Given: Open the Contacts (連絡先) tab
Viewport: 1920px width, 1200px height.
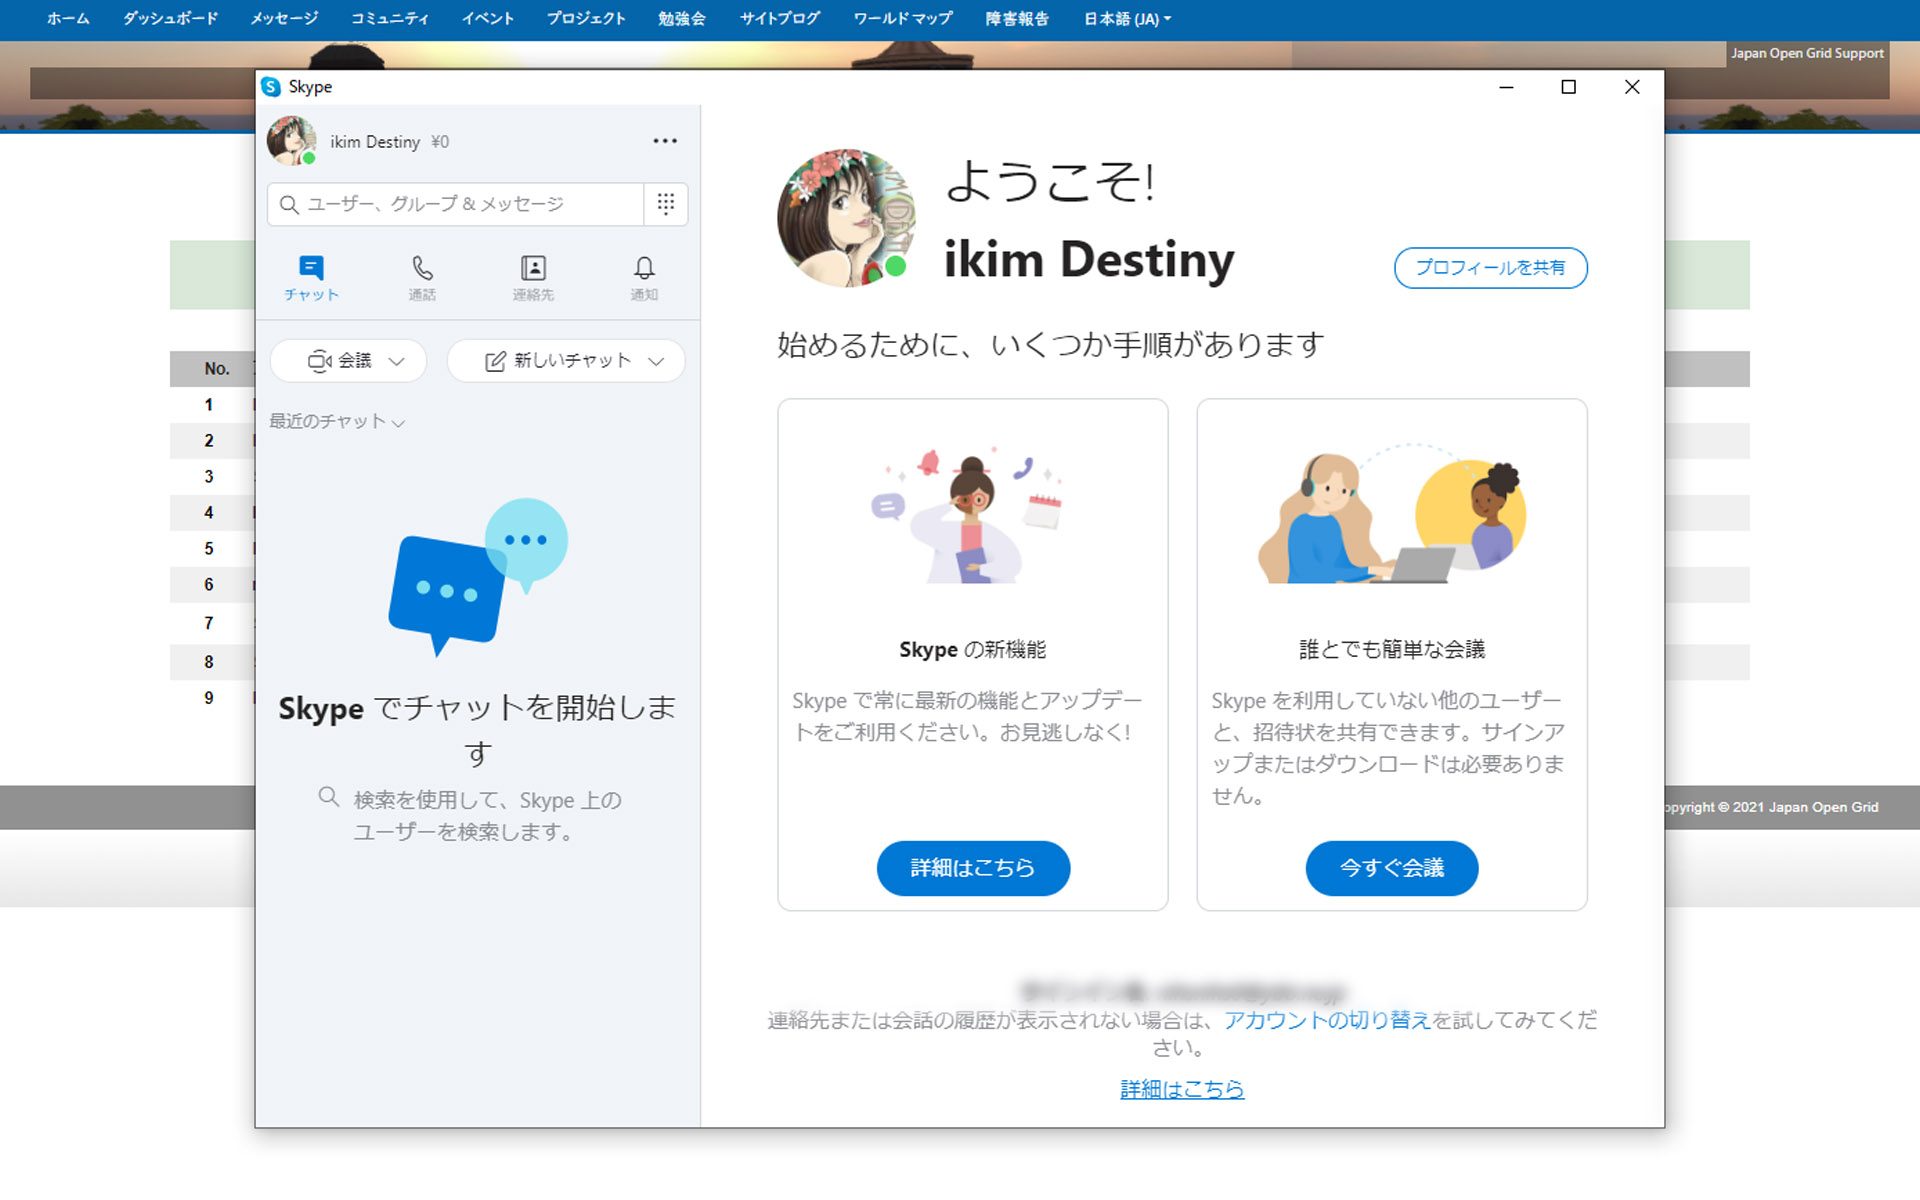Looking at the screenshot, I should (533, 278).
